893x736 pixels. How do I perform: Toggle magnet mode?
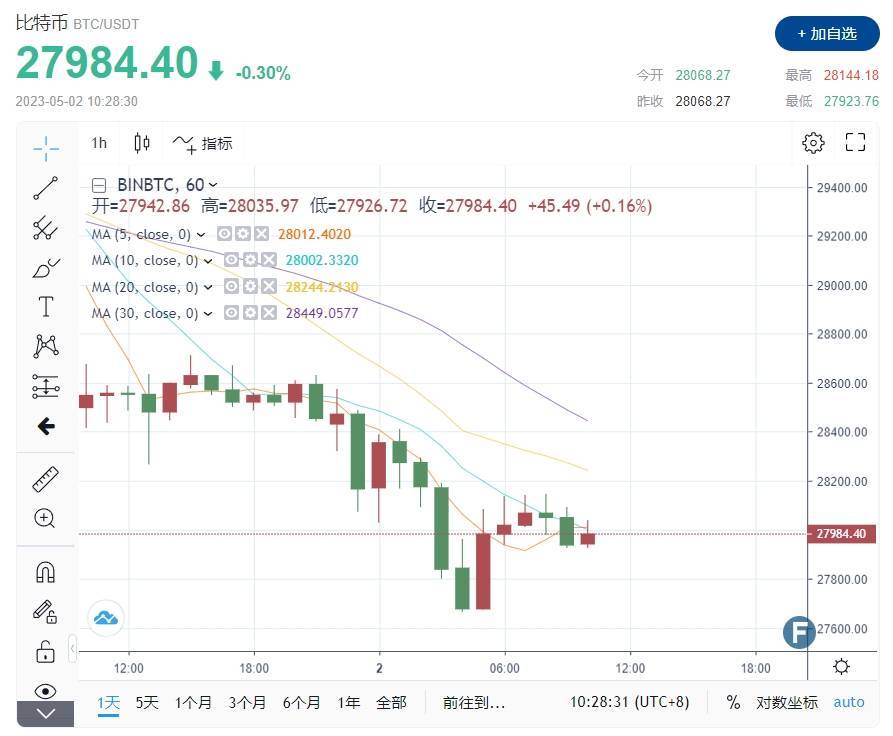click(46, 572)
